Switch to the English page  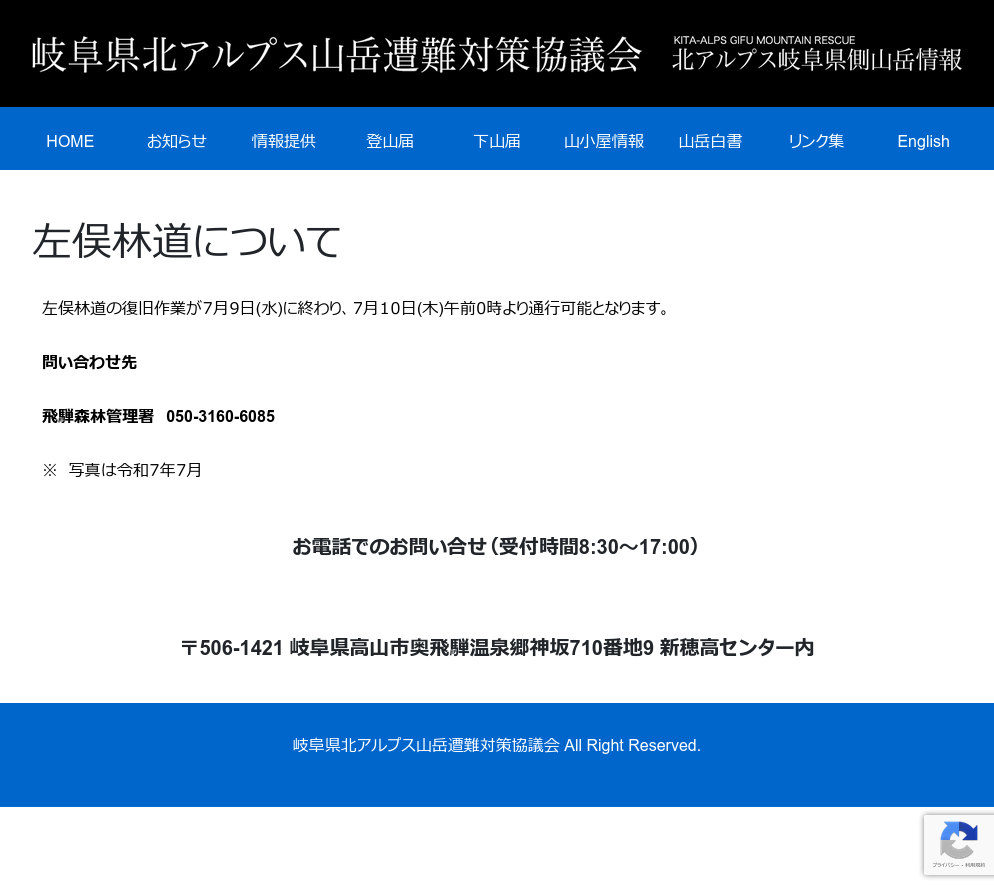click(x=923, y=141)
